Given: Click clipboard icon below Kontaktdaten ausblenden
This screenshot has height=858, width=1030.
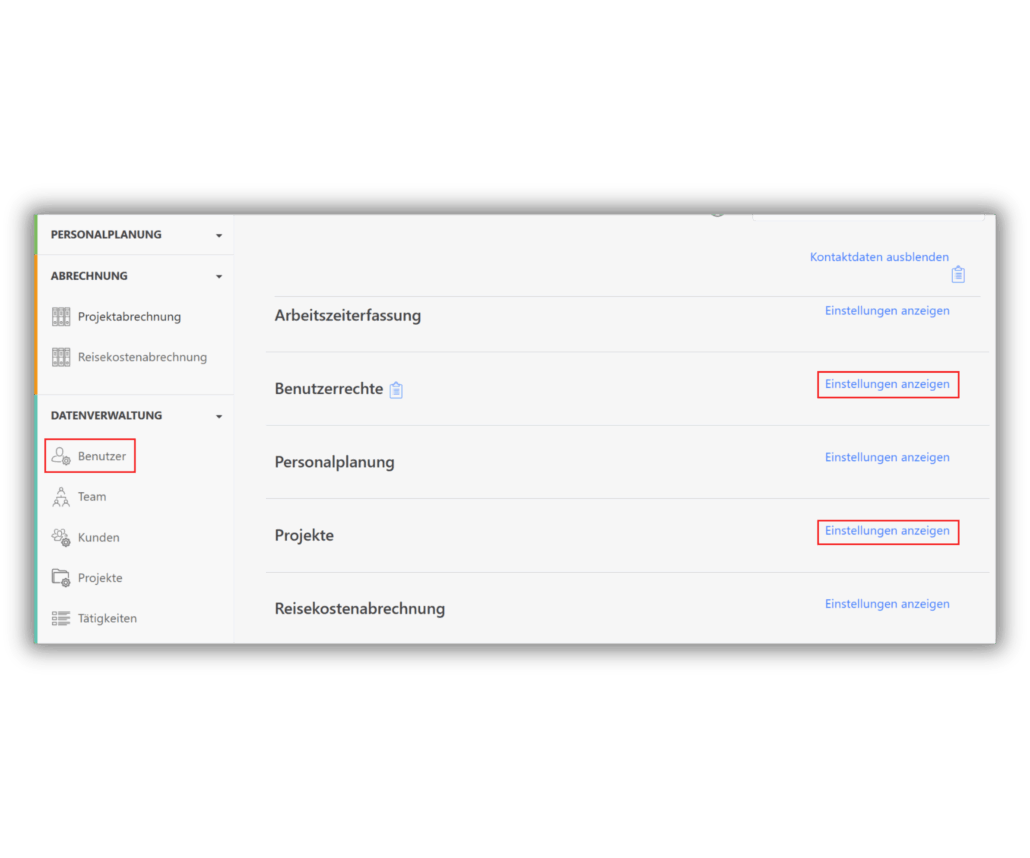Looking at the screenshot, I should (958, 275).
